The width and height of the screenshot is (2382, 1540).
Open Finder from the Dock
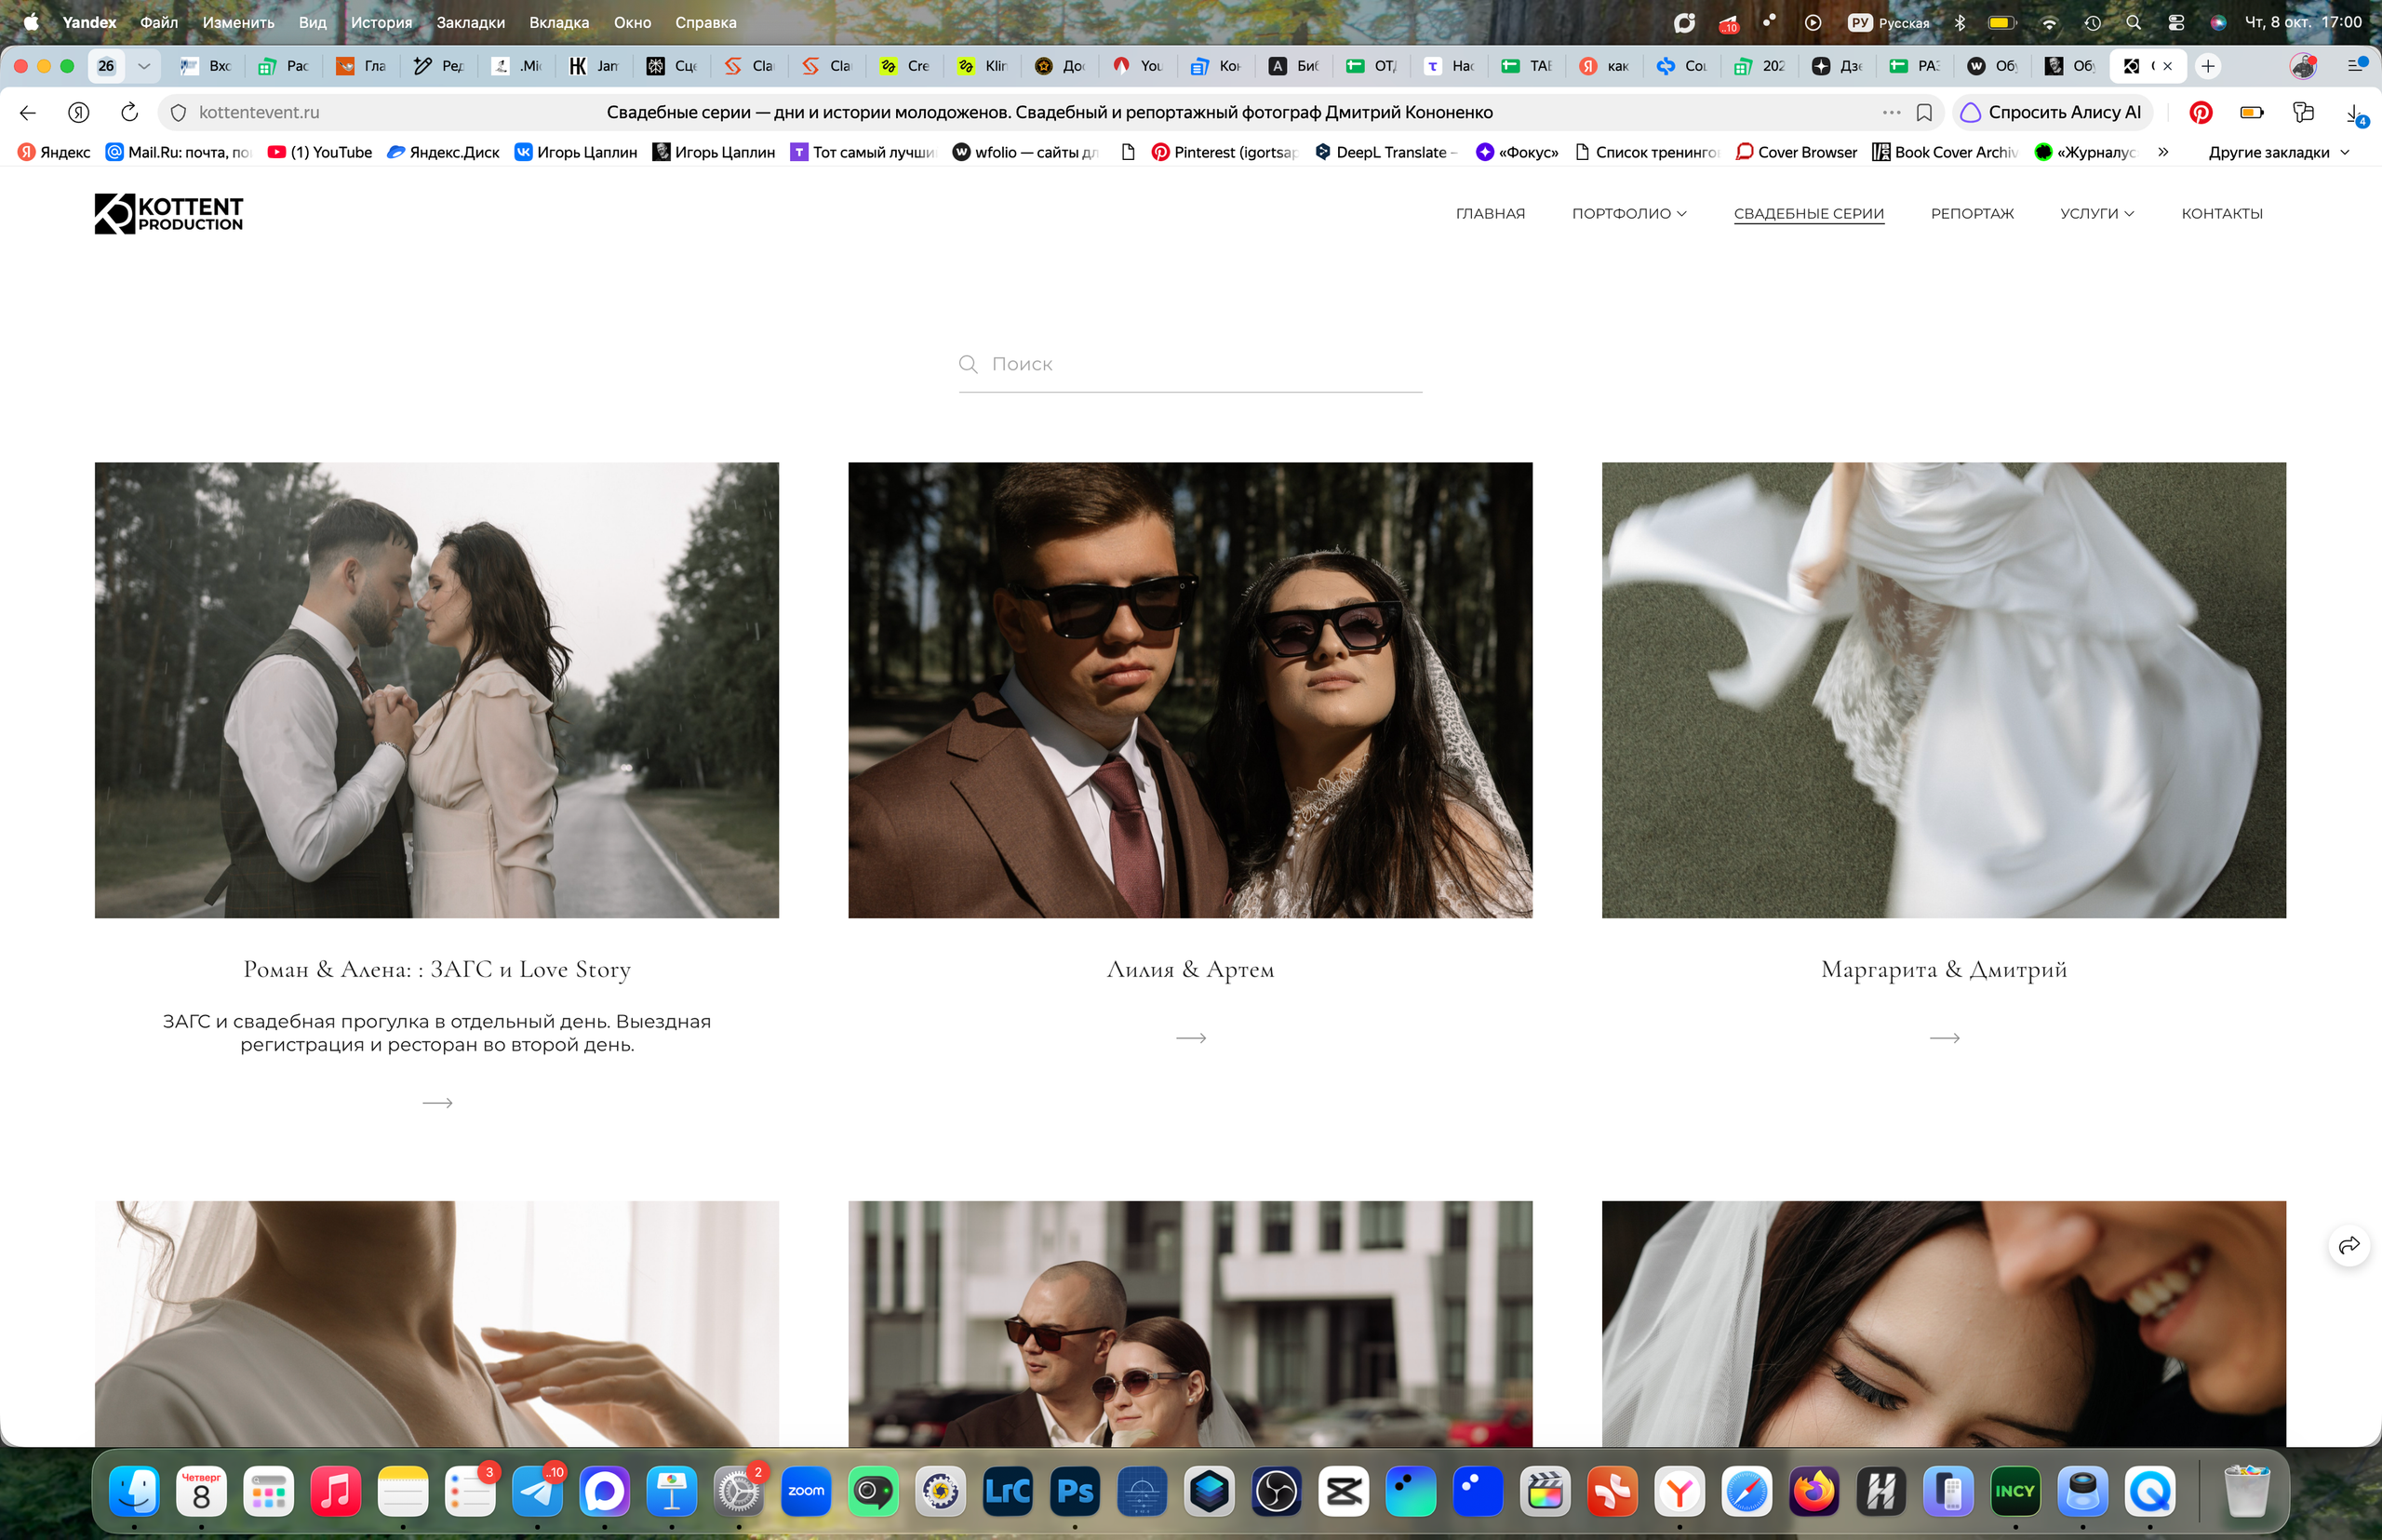click(x=134, y=1492)
